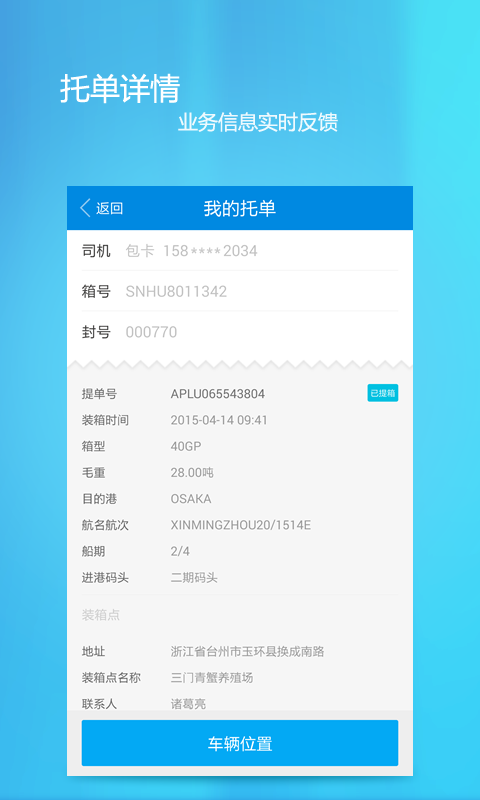Tap the contact person 诸葛亮
This screenshot has width=480, height=800.
coord(188,704)
